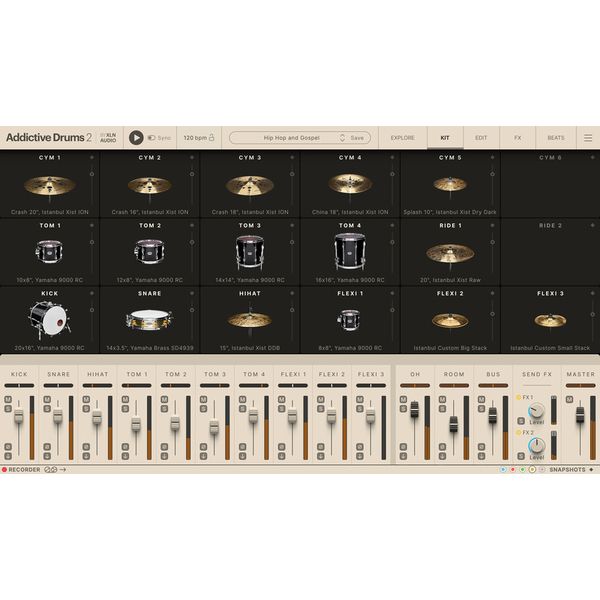Mute the TOM 2 mixer channel

click(x=164, y=399)
